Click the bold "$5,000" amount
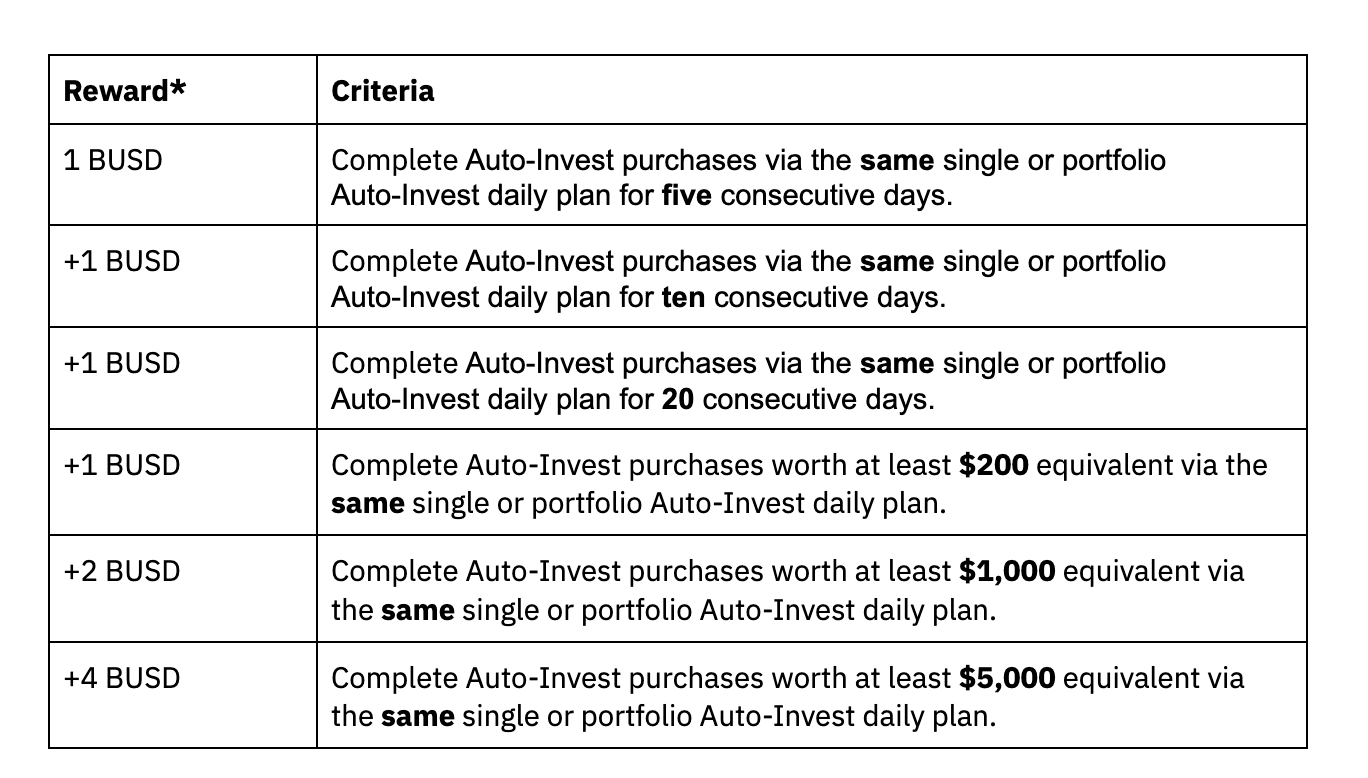Screen dimensions: 1368x778 pyautogui.click(x=1006, y=679)
